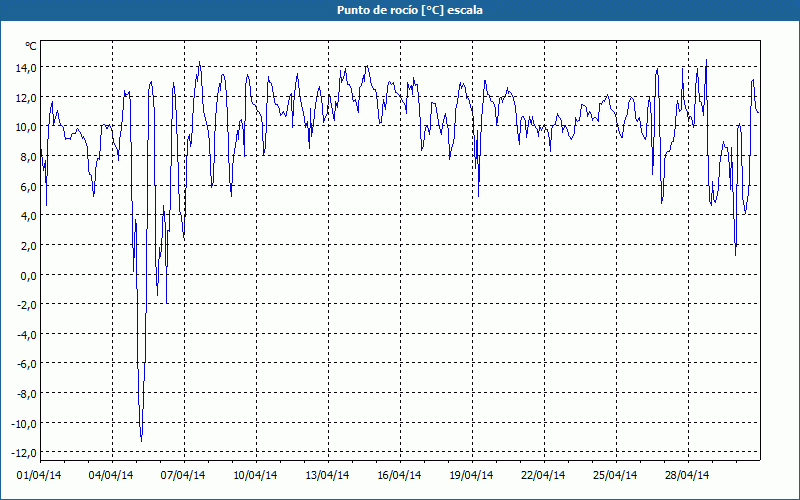Screen dimensions: 800x500
Task: Click the 07/04/14 date label
Action: coord(183,475)
